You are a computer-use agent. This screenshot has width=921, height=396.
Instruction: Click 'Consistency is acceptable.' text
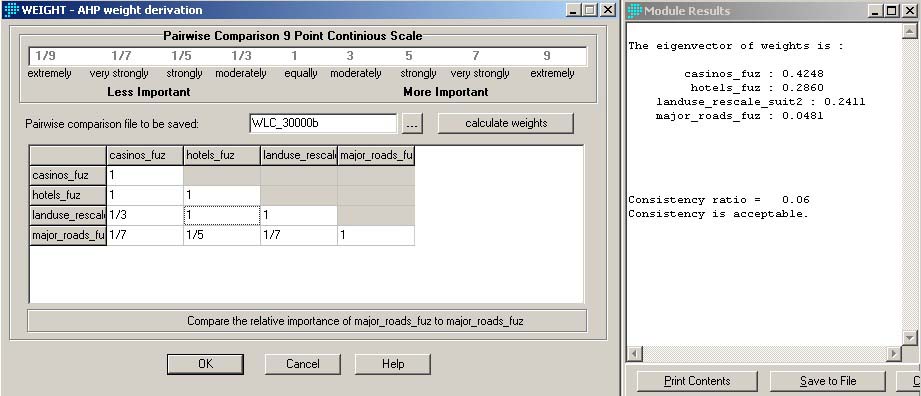(718, 214)
